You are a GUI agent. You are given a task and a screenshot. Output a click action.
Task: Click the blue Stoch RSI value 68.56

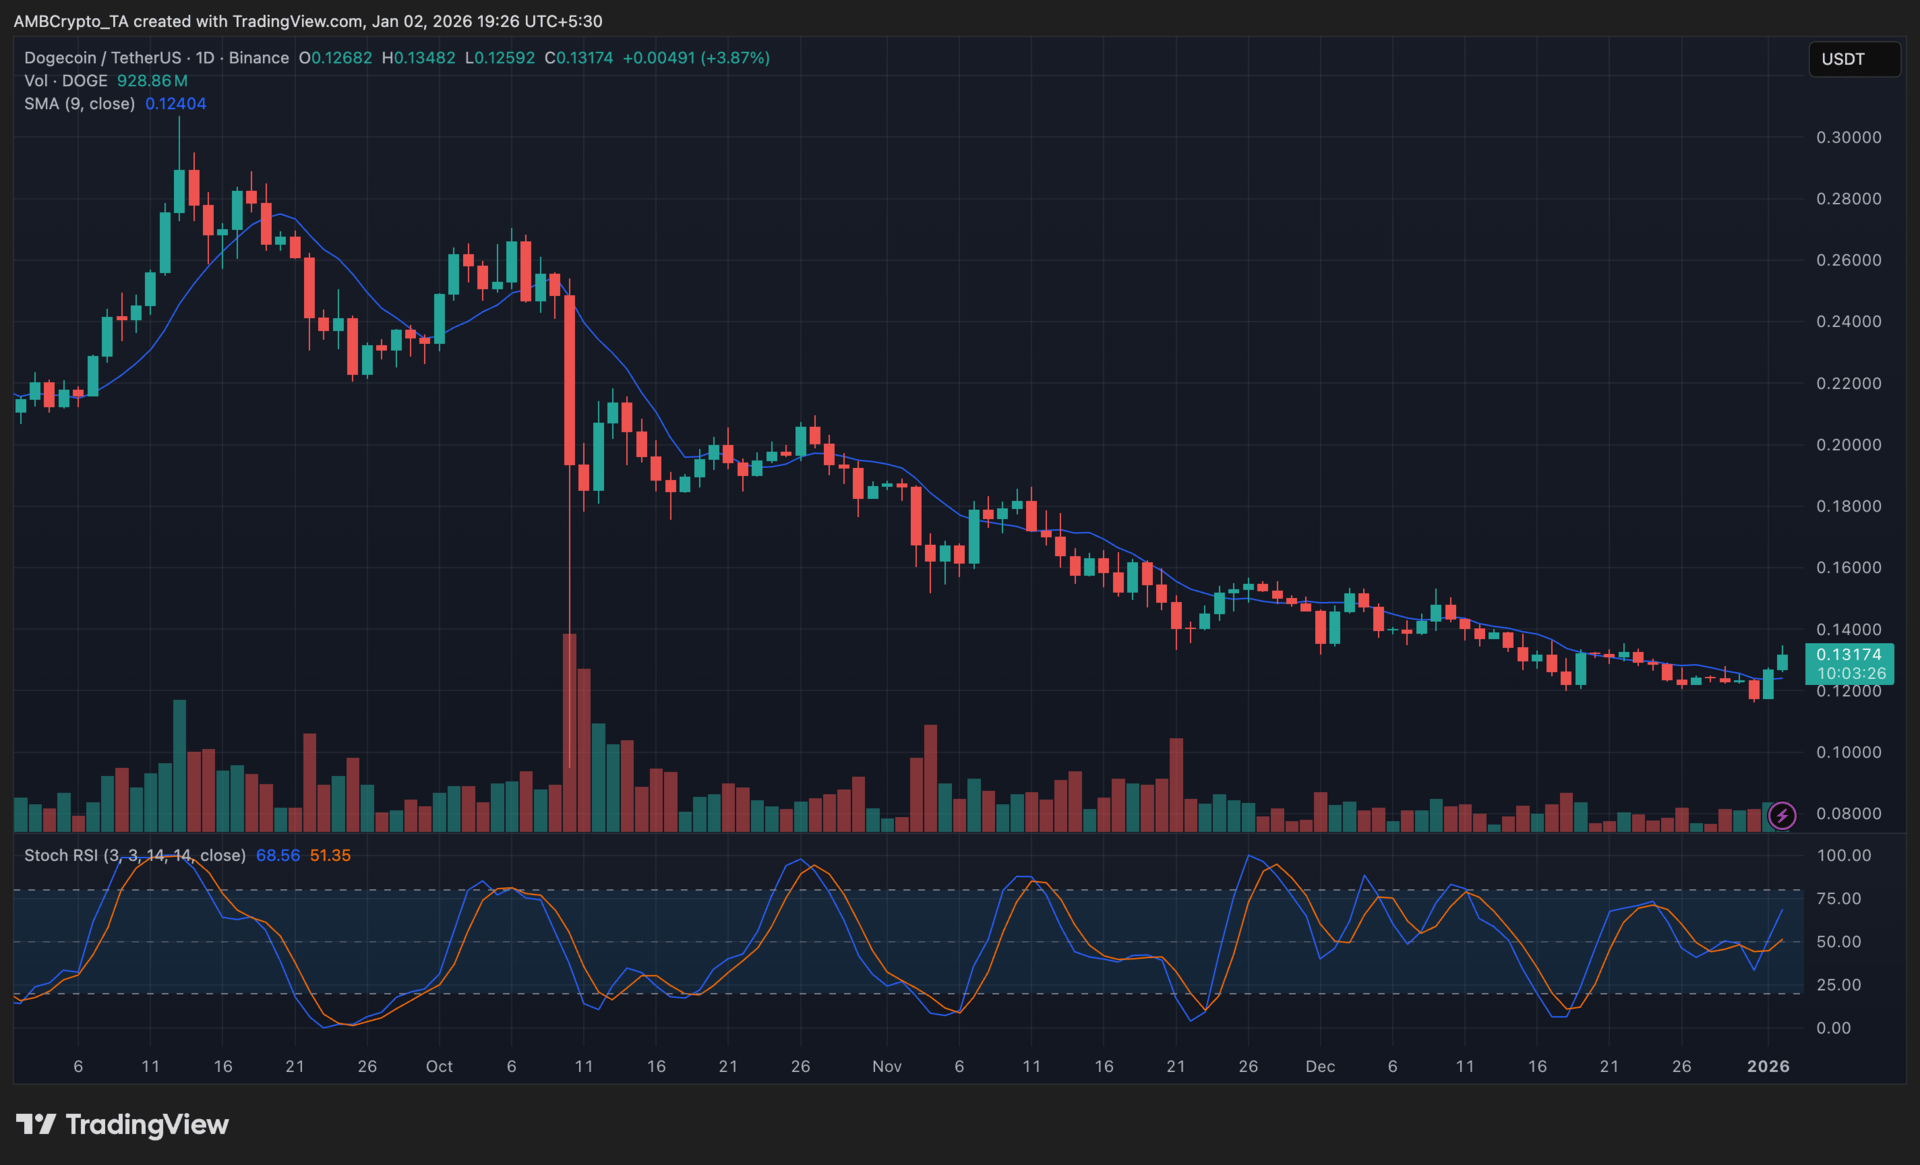point(277,855)
